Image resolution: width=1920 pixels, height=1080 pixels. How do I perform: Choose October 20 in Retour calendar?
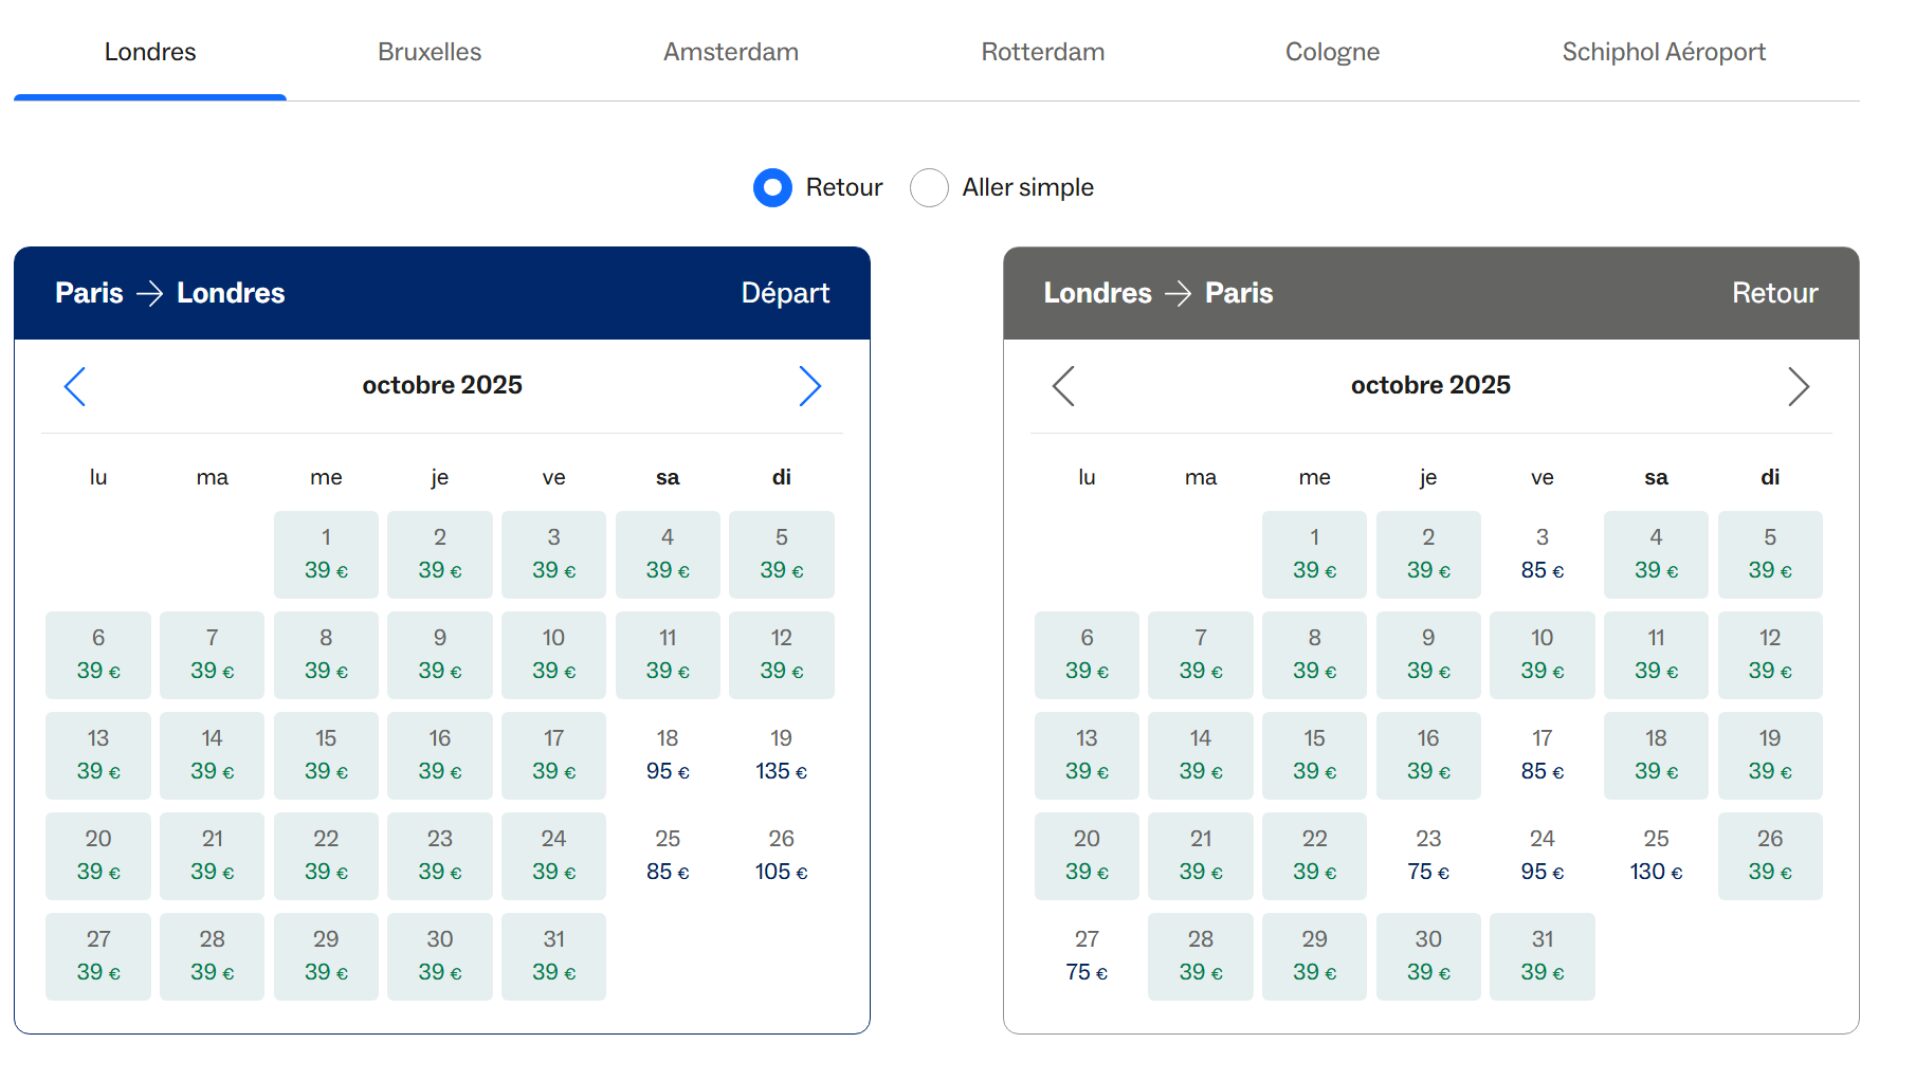1087,856
